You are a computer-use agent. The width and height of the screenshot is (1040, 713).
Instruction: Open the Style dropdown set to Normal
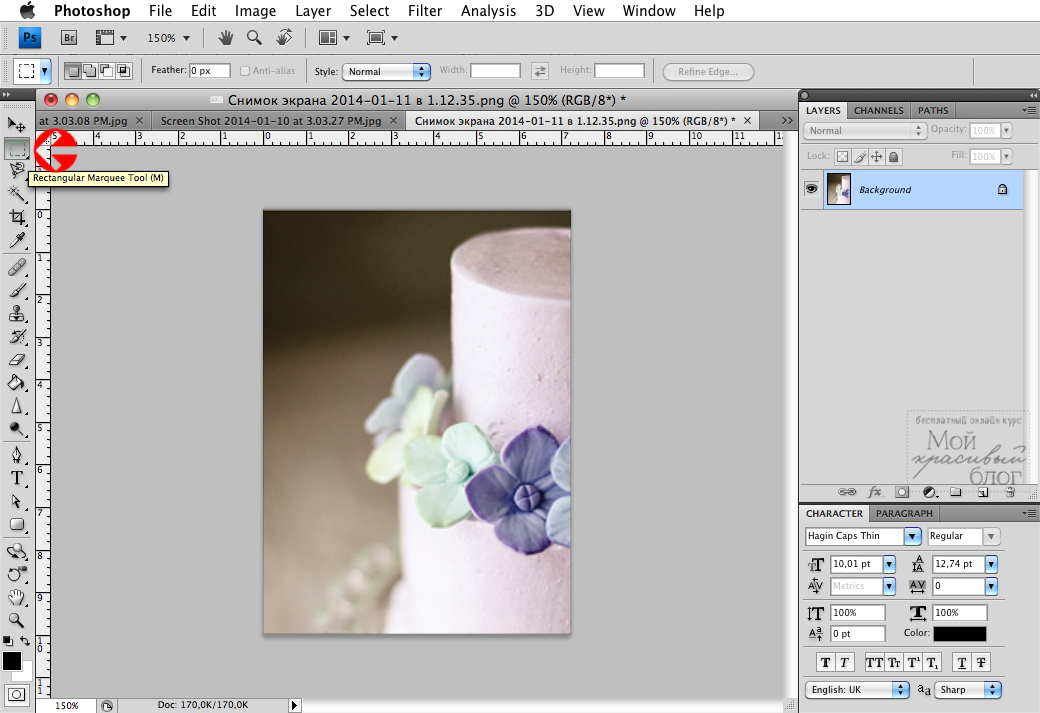(386, 72)
